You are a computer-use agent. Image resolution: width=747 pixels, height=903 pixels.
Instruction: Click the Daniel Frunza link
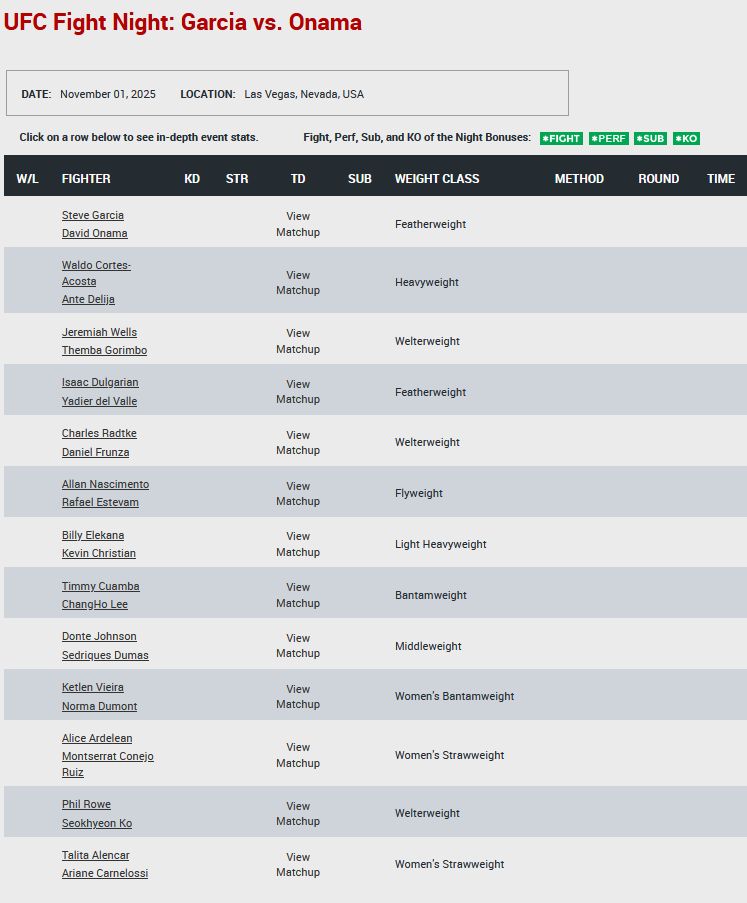coord(95,452)
